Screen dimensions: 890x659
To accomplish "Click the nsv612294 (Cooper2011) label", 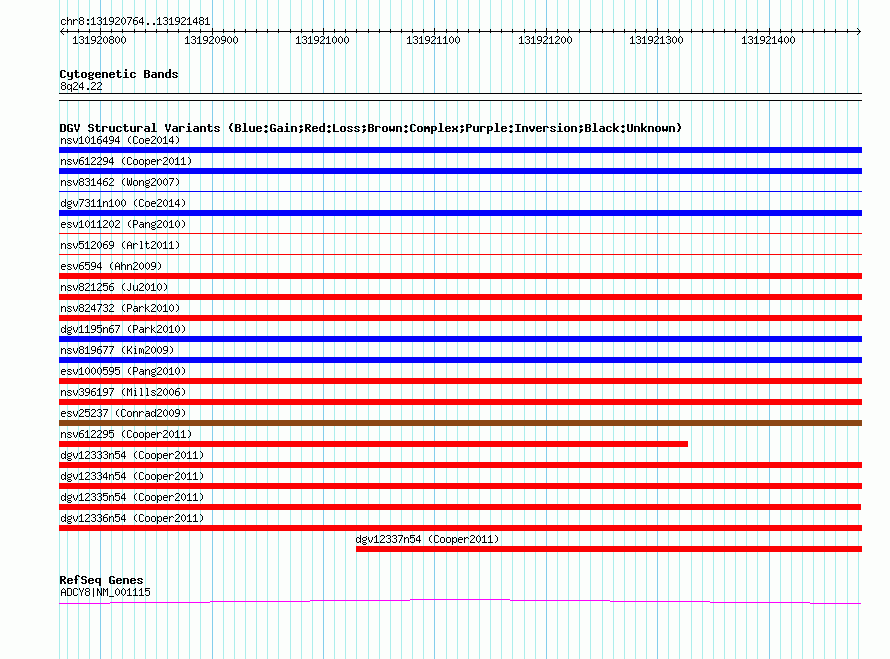I will coord(126,161).
